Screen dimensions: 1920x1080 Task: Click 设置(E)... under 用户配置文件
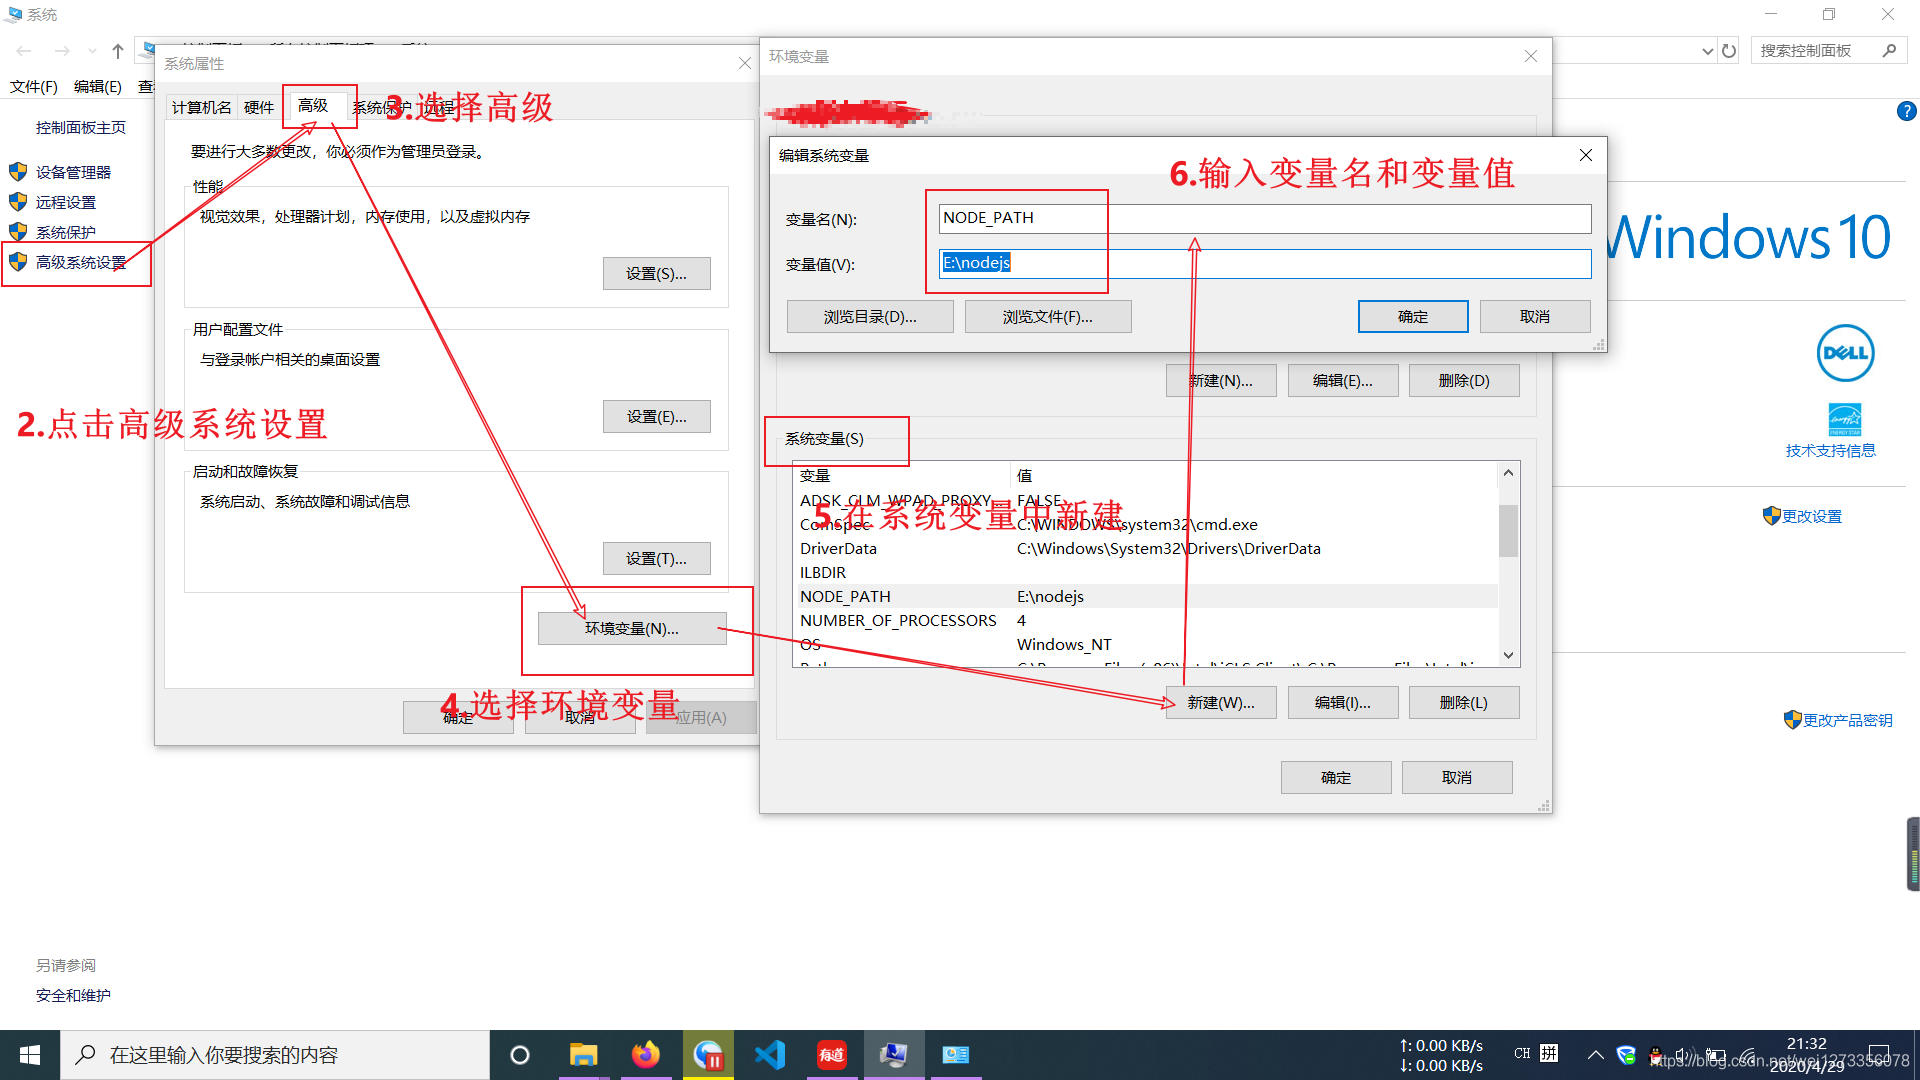[x=656, y=416]
